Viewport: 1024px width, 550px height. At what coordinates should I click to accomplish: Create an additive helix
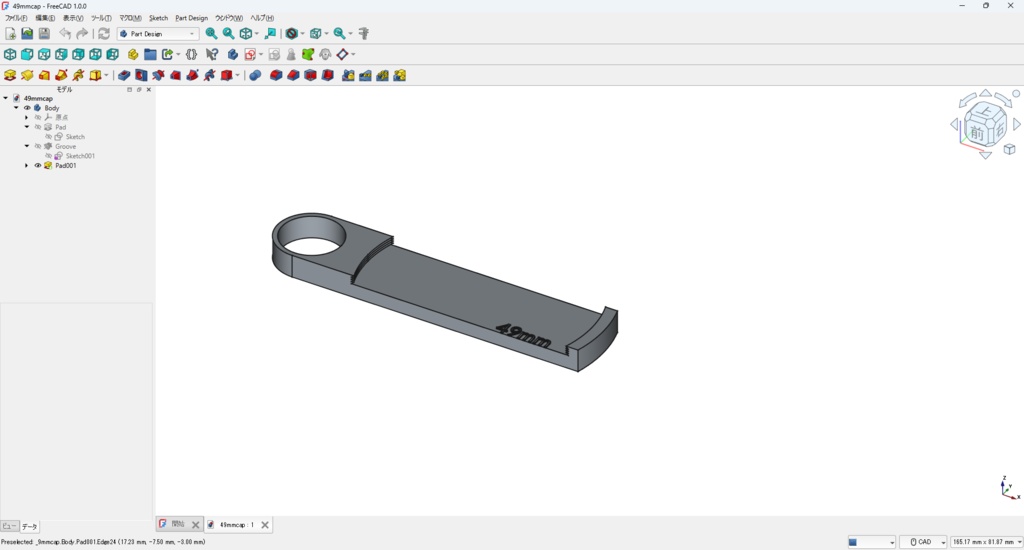78,75
